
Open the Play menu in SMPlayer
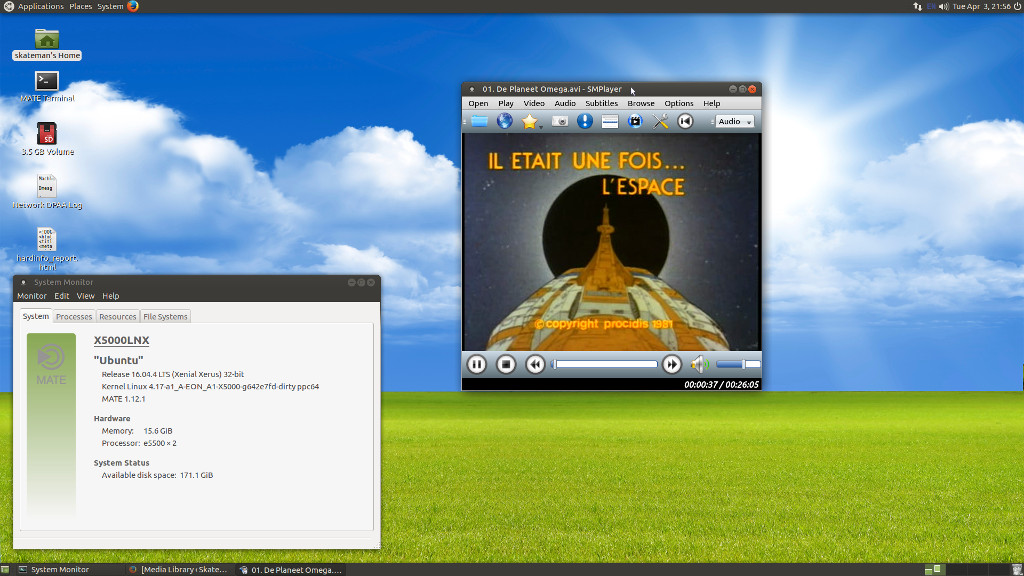point(506,103)
